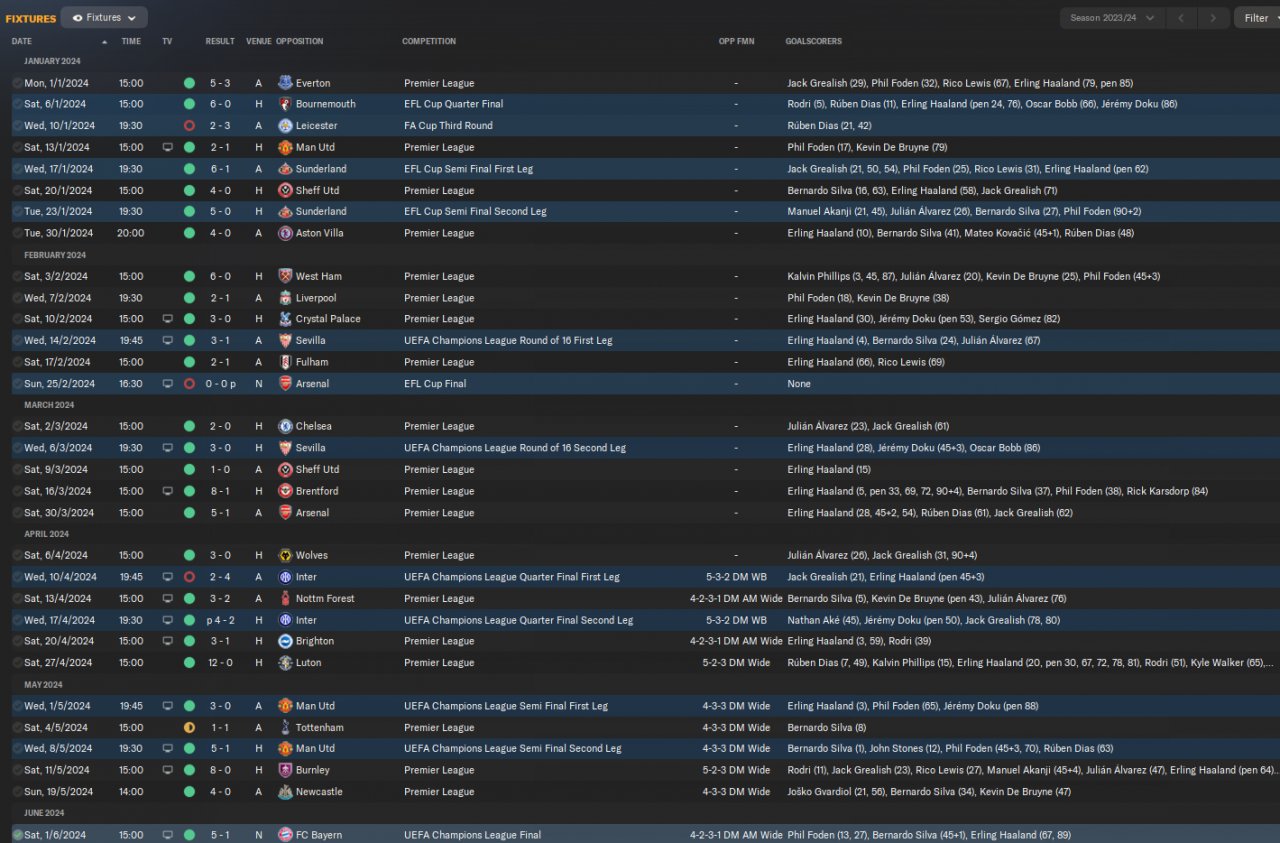This screenshot has width=1280, height=843.
Task: Open the Everton opposition link
Action: [313, 83]
